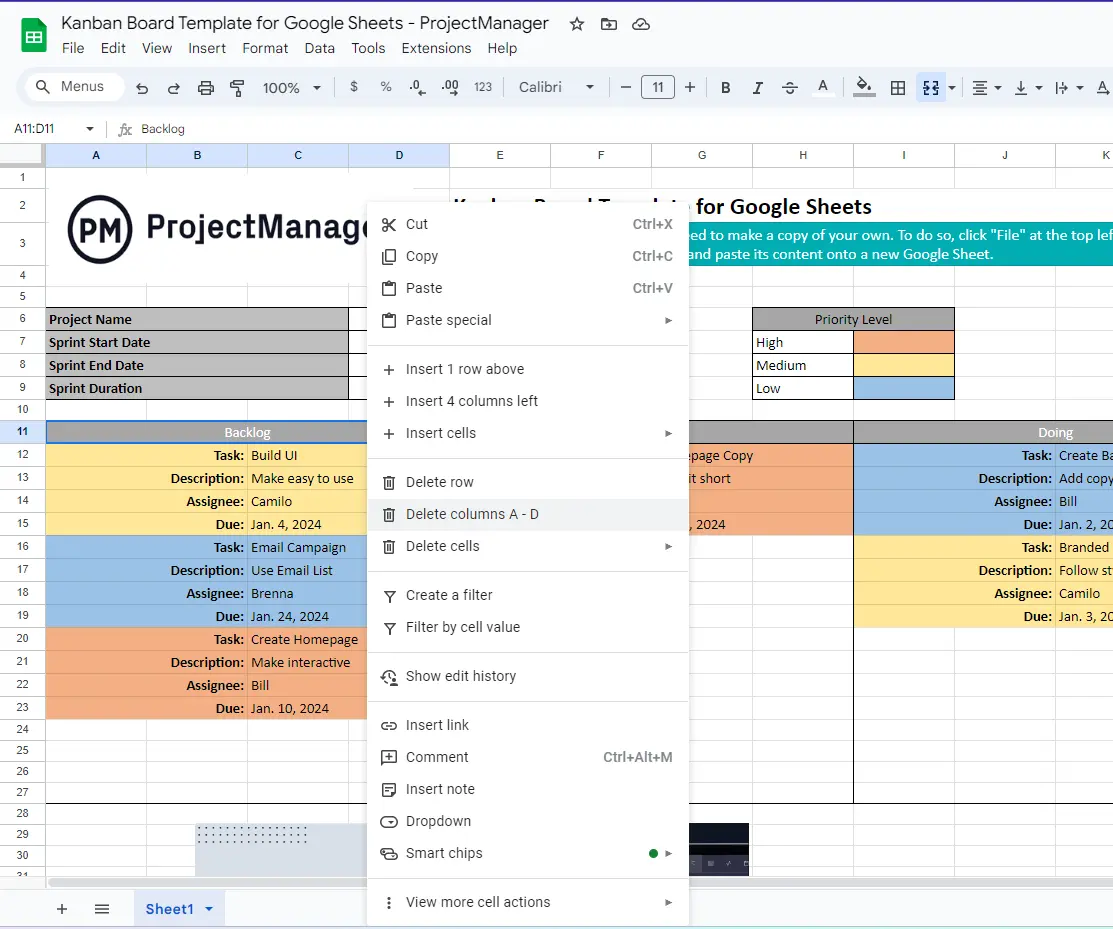Open the Format menu
Image resolution: width=1113 pixels, height=929 pixels.
265,48
